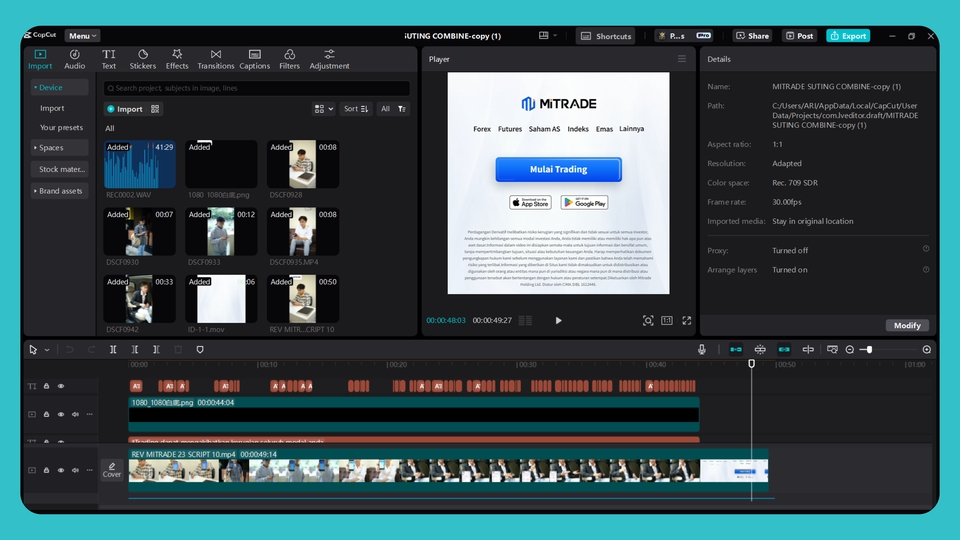Click the grid icon beside Import
Screen dimensions: 960x540
(x=155, y=109)
